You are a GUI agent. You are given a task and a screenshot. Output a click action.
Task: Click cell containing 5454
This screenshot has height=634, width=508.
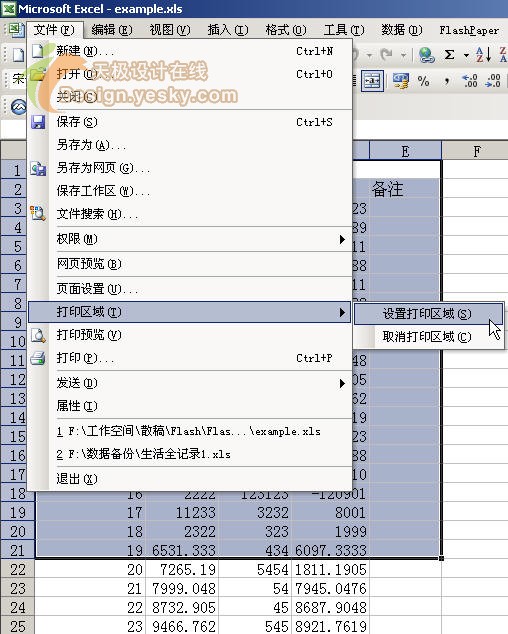(255, 570)
